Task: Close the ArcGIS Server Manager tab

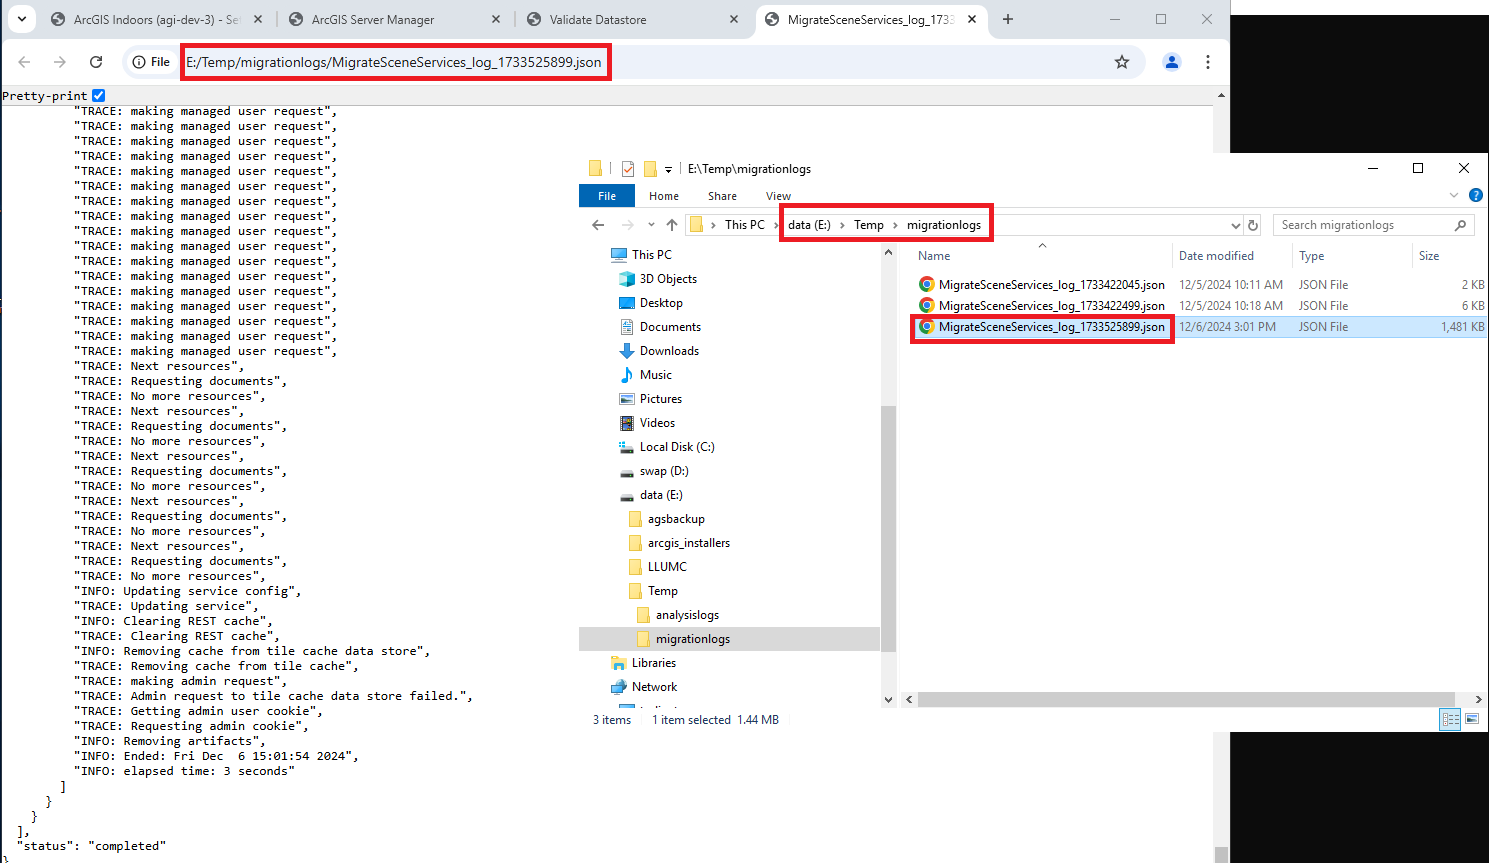Action: click(497, 20)
